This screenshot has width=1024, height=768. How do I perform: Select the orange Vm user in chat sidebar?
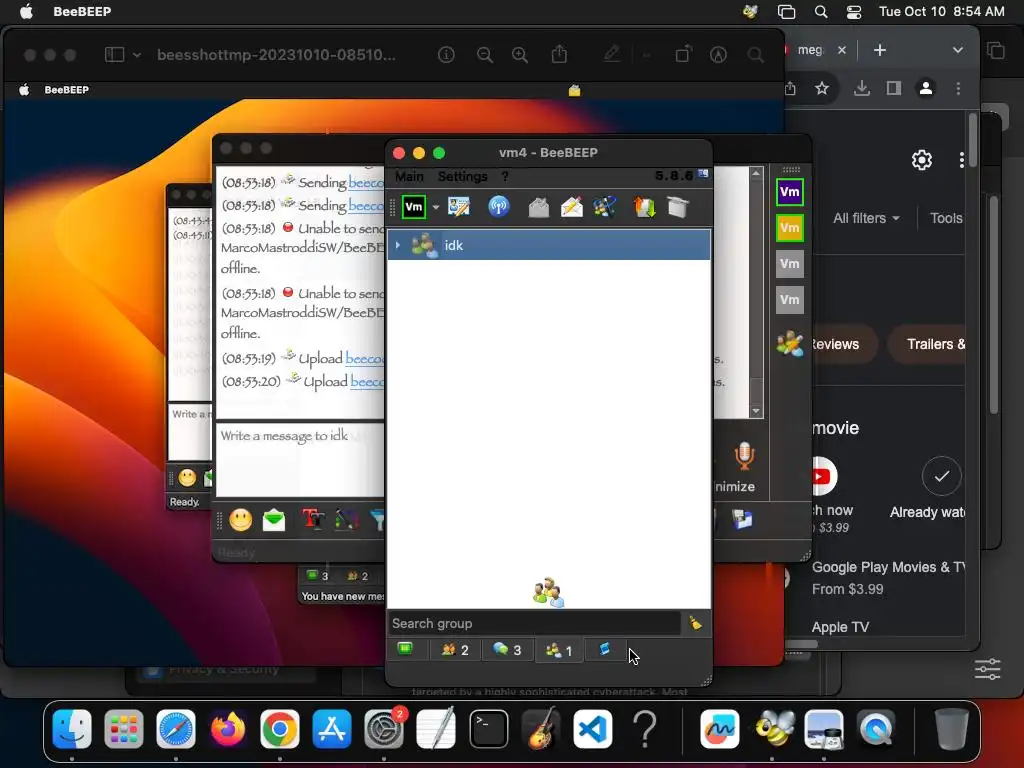[790, 228]
